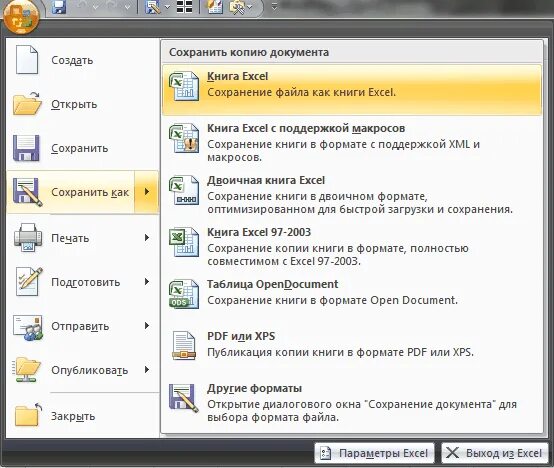The height and width of the screenshot is (468, 554).
Task: Click the folder icon for Закрыть
Action: coord(28,415)
